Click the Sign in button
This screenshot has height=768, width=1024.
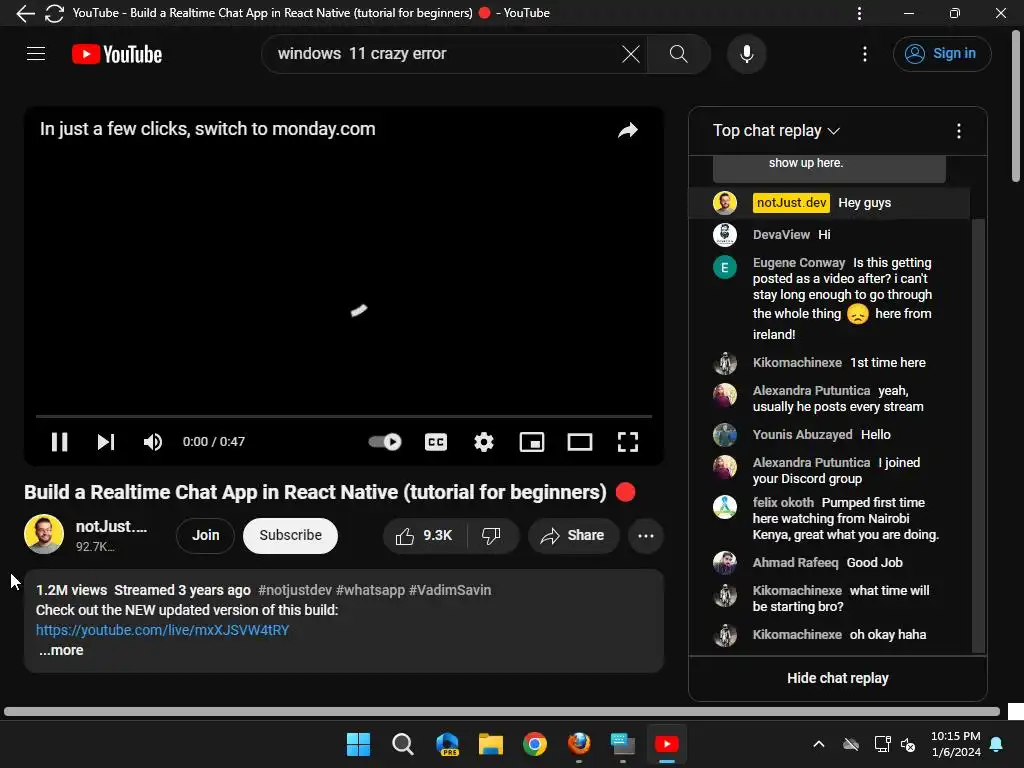point(941,54)
